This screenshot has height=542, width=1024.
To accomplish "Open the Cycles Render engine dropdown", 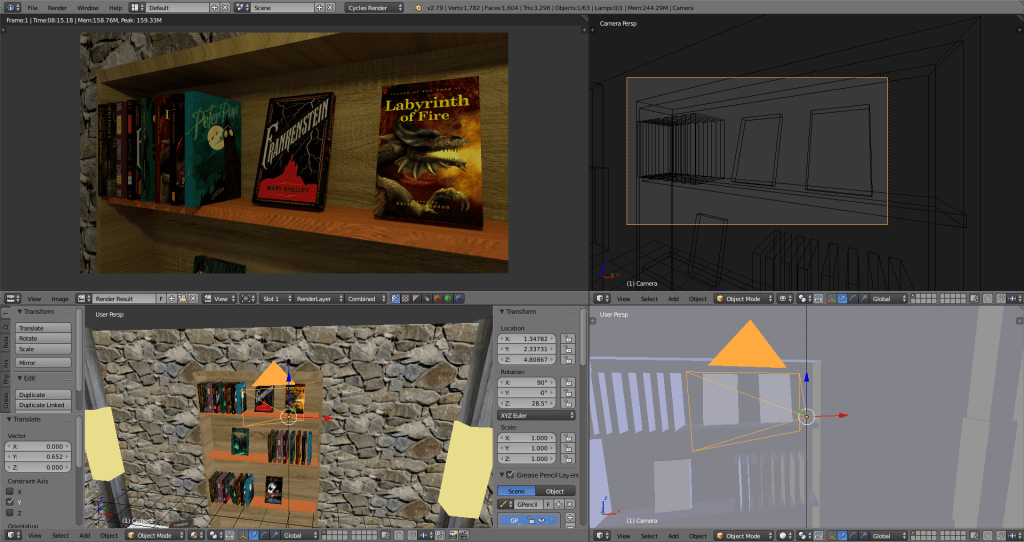I will click(375, 7).
